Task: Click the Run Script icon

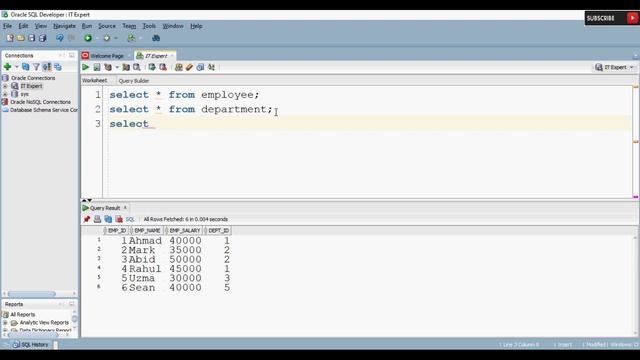Action: click(97, 67)
